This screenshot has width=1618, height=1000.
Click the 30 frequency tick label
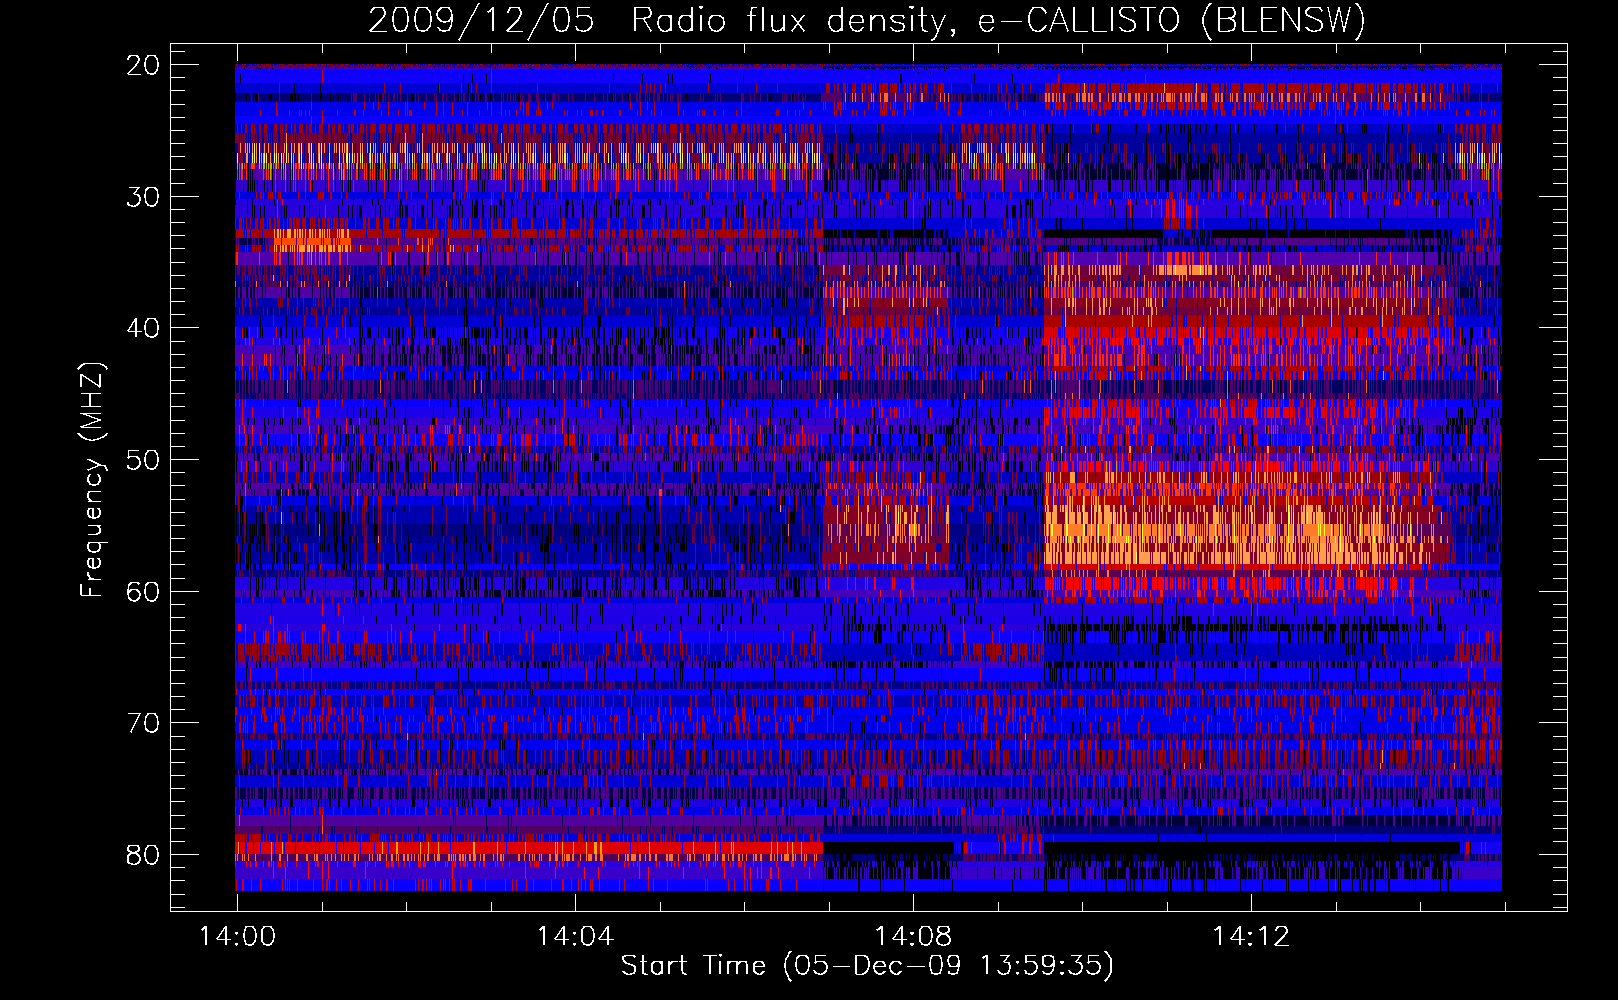[144, 197]
